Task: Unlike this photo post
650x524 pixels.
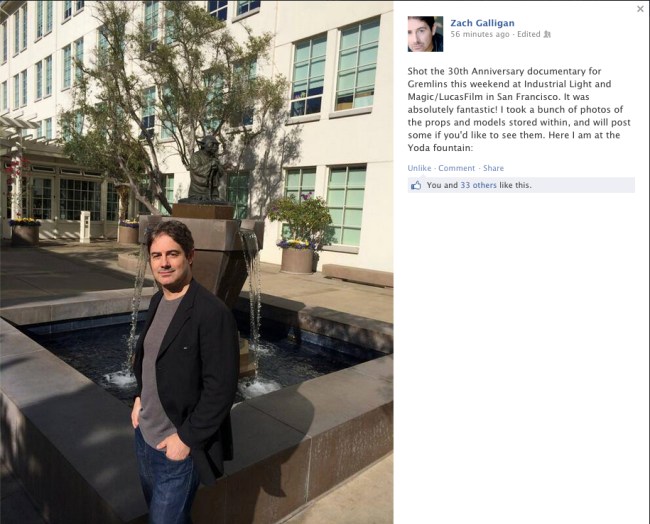Action: [419, 168]
